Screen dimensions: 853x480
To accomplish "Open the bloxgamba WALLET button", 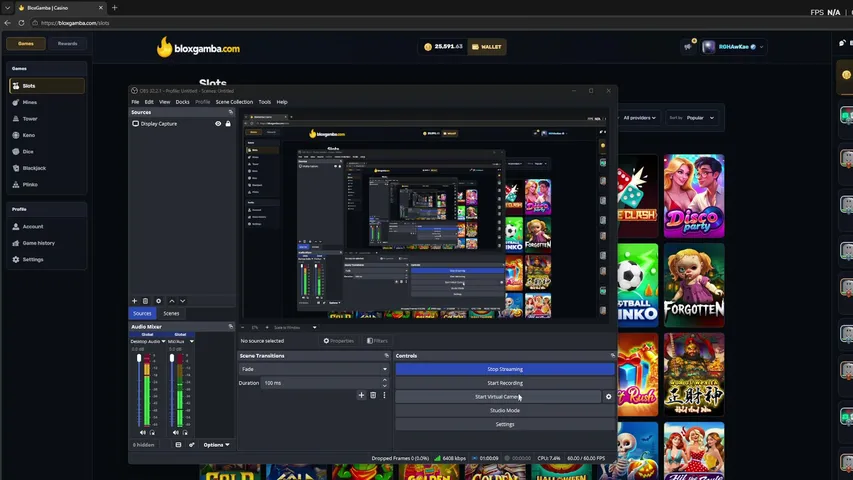I will 487,47.
